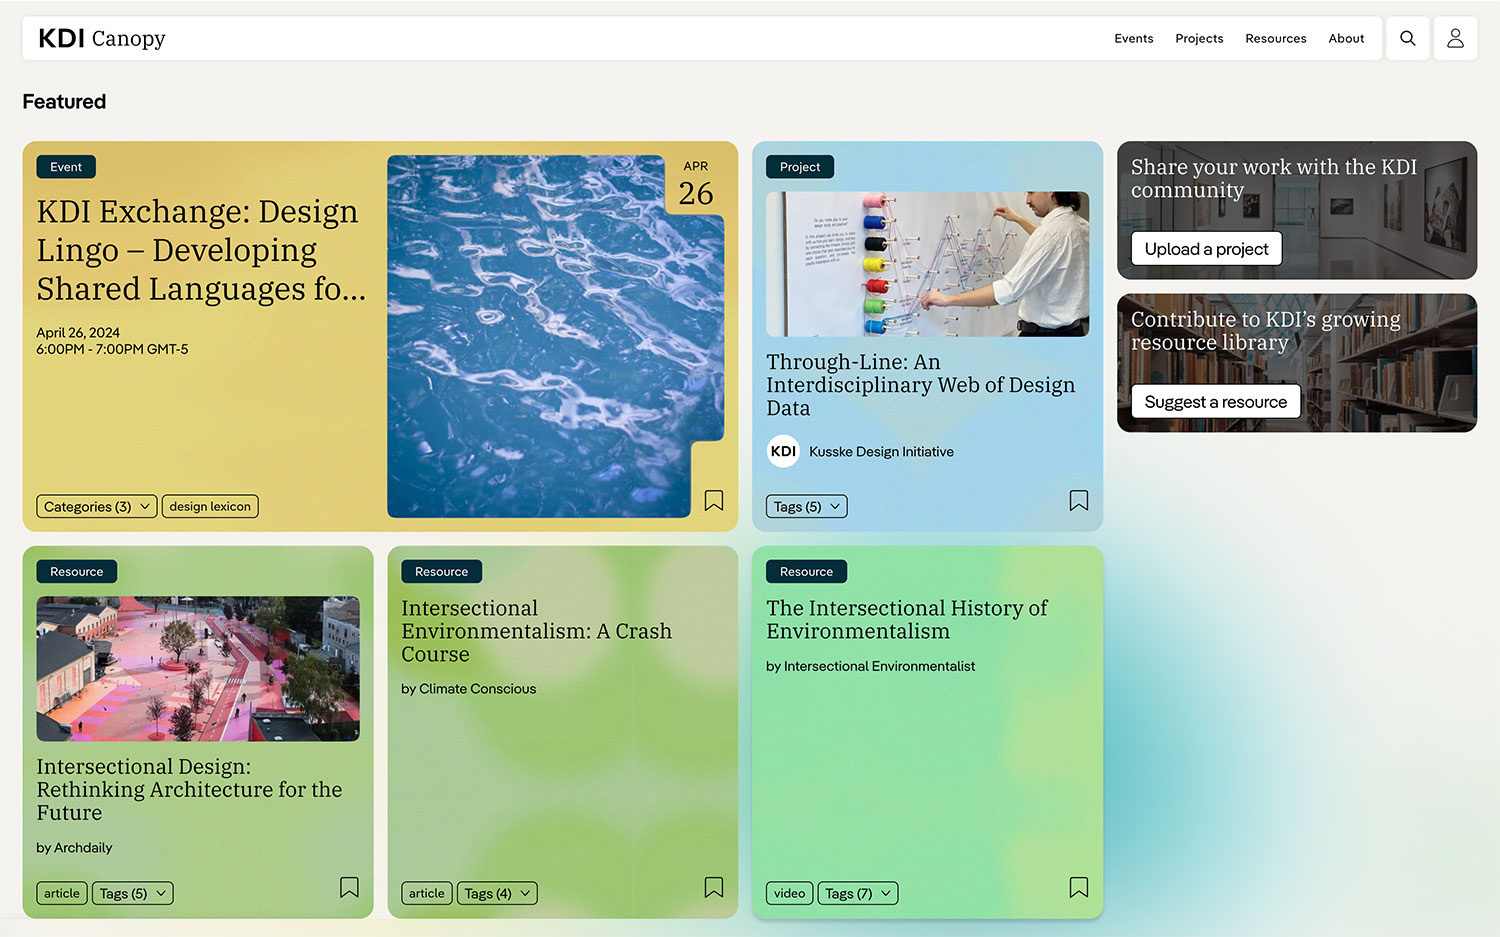The width and height of the screenshot is (1500, 937).
Task: Bookmark the Intersectional Design article
Action: click(349, 887)
